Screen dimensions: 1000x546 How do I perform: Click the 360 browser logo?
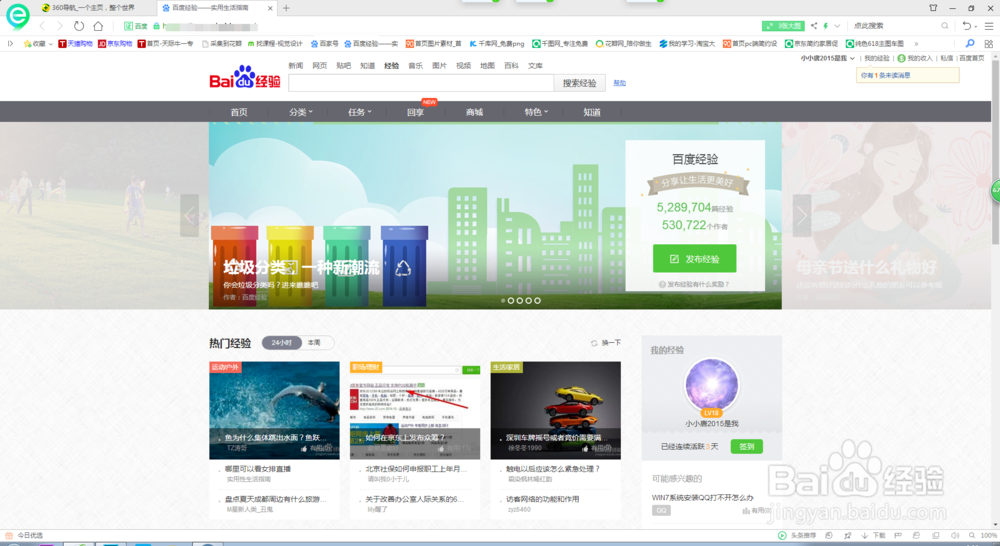tap(17, 16)
